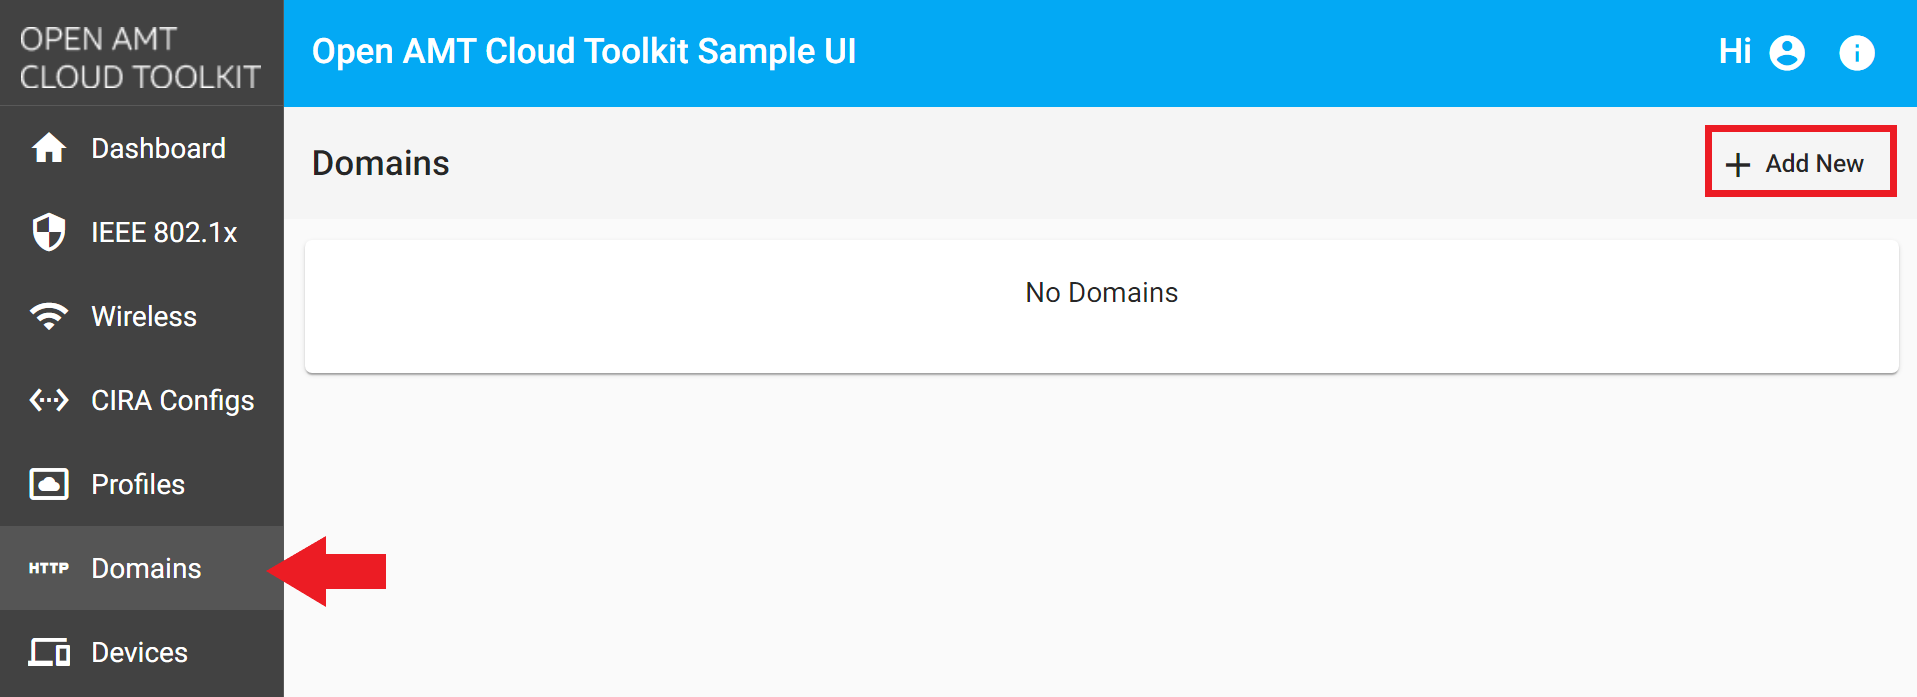
Task: Click the No Domains message card
Action: click(x=1100, y=293)
